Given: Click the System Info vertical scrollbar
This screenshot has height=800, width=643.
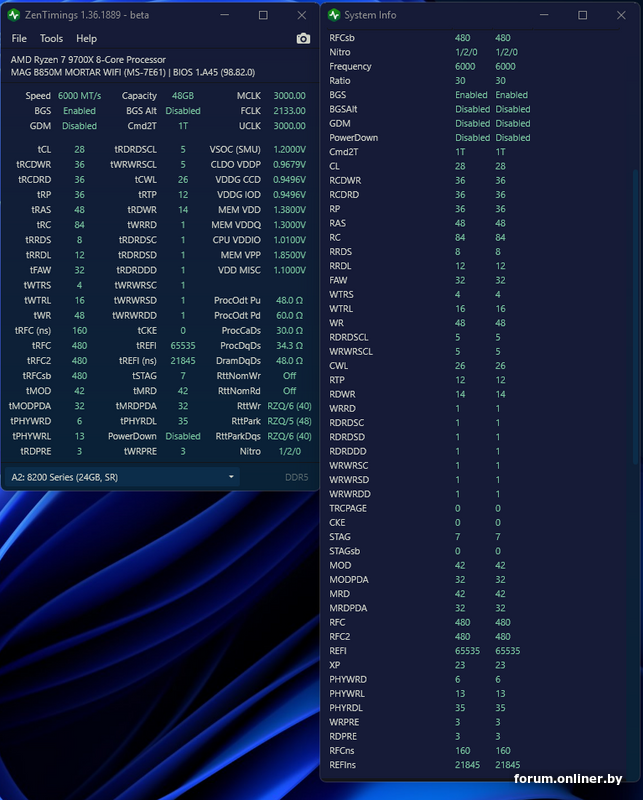Looking at the screenshot, I should [x=636, y=400].
